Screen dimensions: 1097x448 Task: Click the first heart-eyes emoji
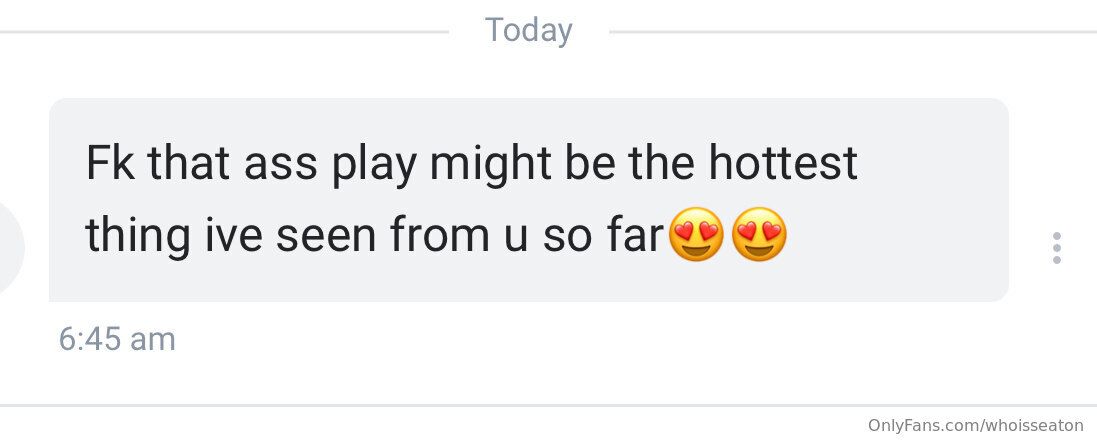696,234
